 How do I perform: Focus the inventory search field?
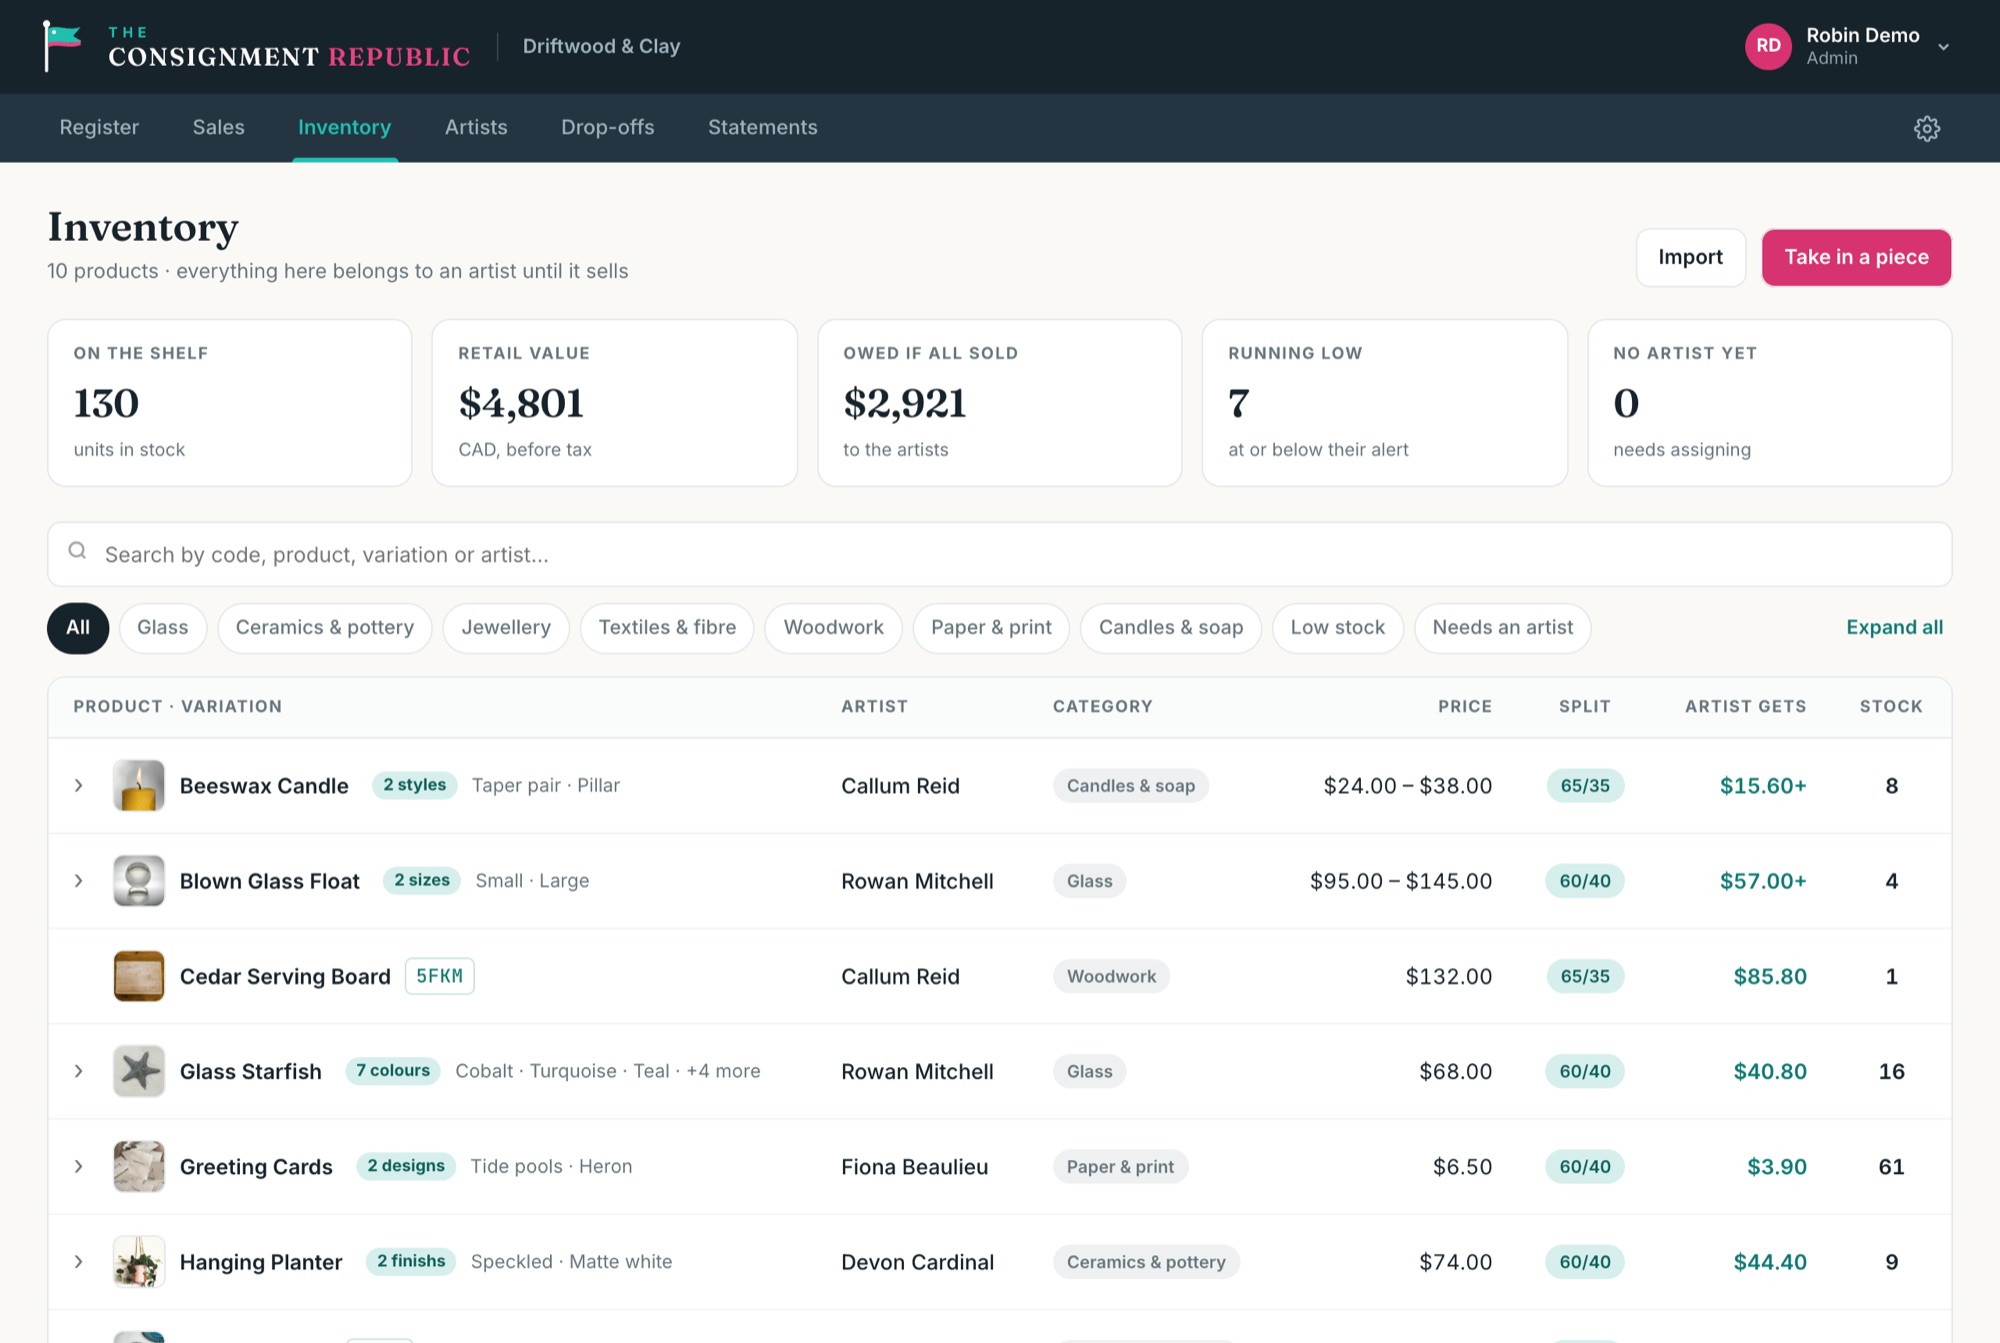pyautogui.click(x=1000, y=554)
